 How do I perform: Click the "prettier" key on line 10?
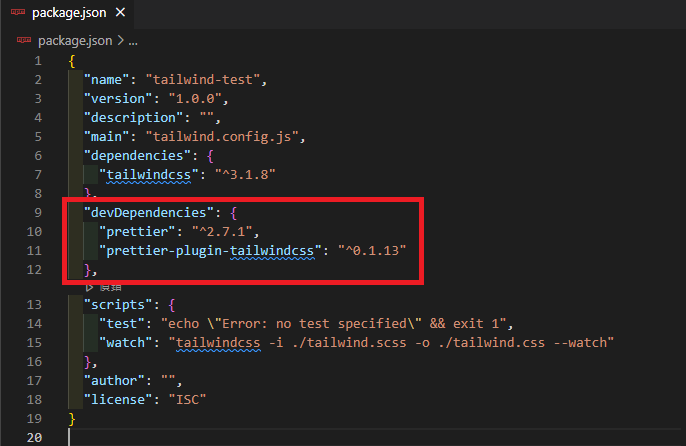137,232
